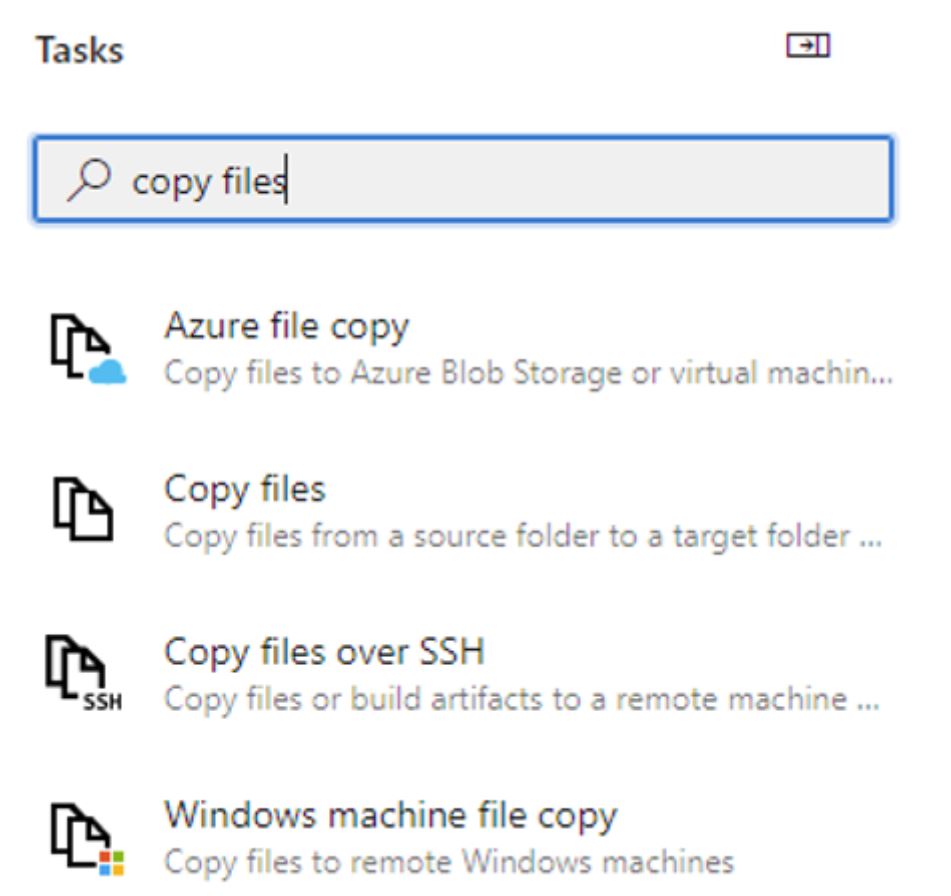Click the SSH label badge on icon
The image size is (951, 896).
pyautogui.click(x=102, y=702)
